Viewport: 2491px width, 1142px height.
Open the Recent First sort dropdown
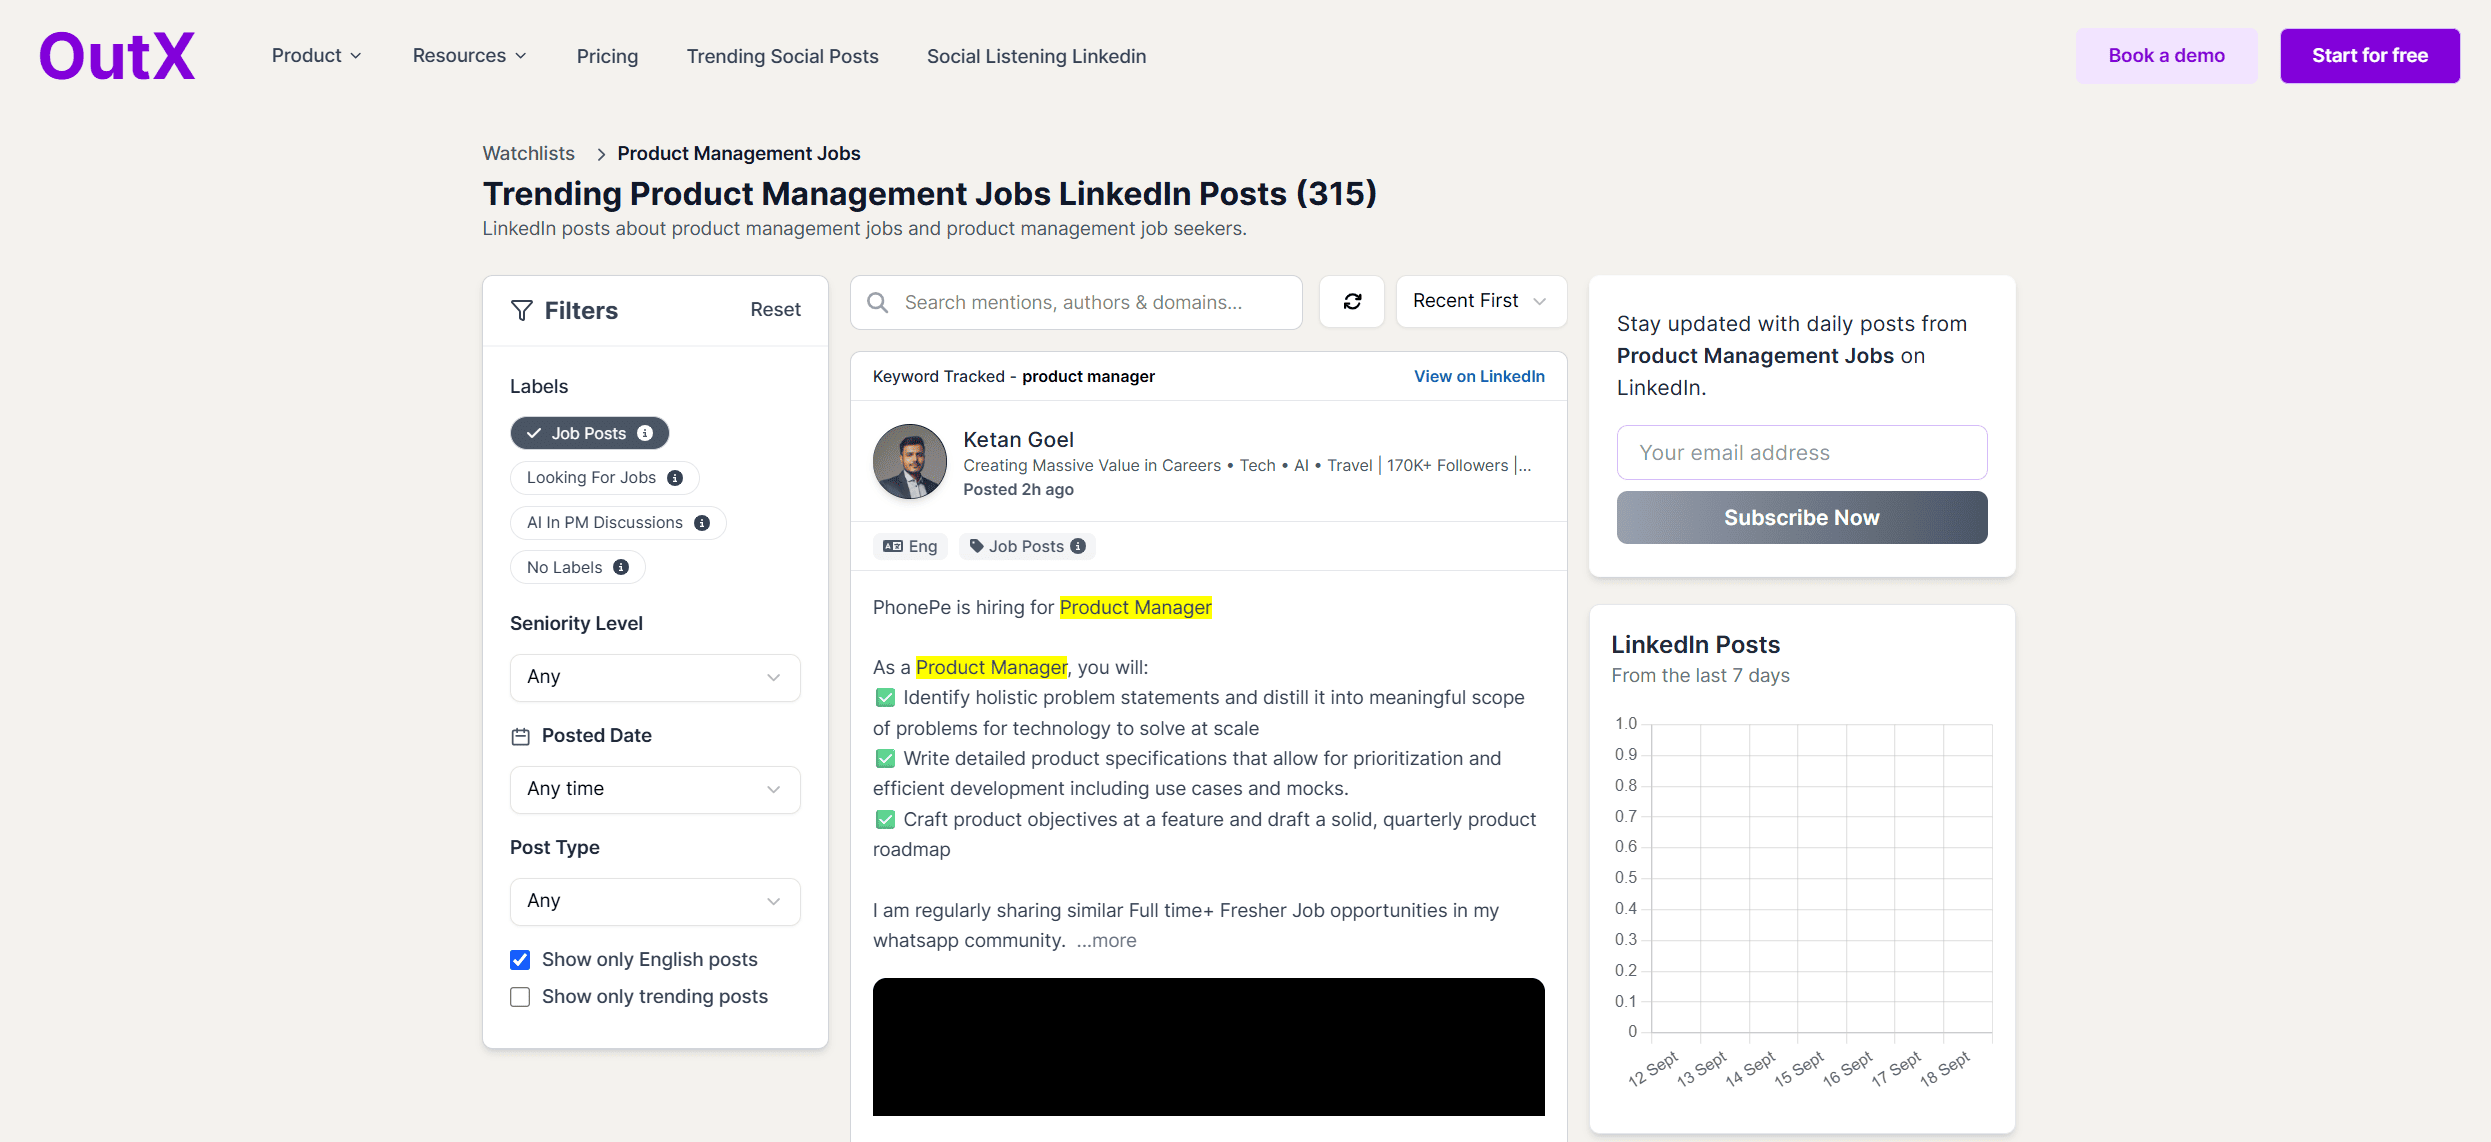click(x=1480, y=302)
